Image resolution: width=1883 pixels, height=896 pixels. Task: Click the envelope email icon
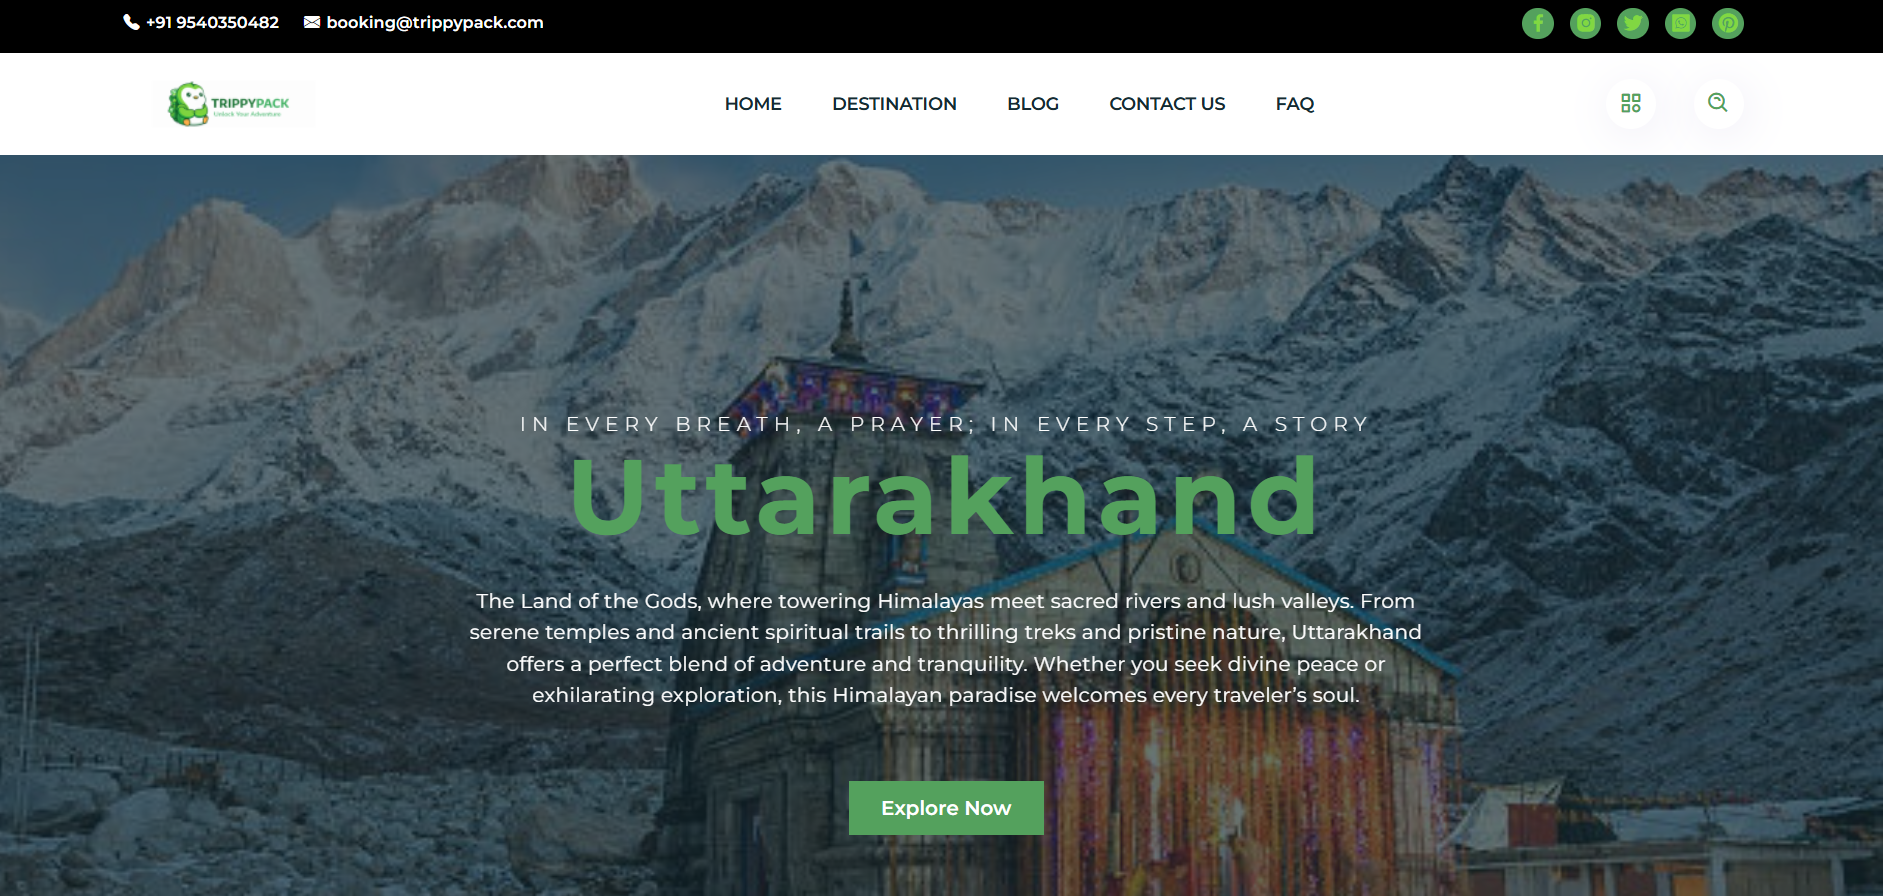click(x=312, y=22)
